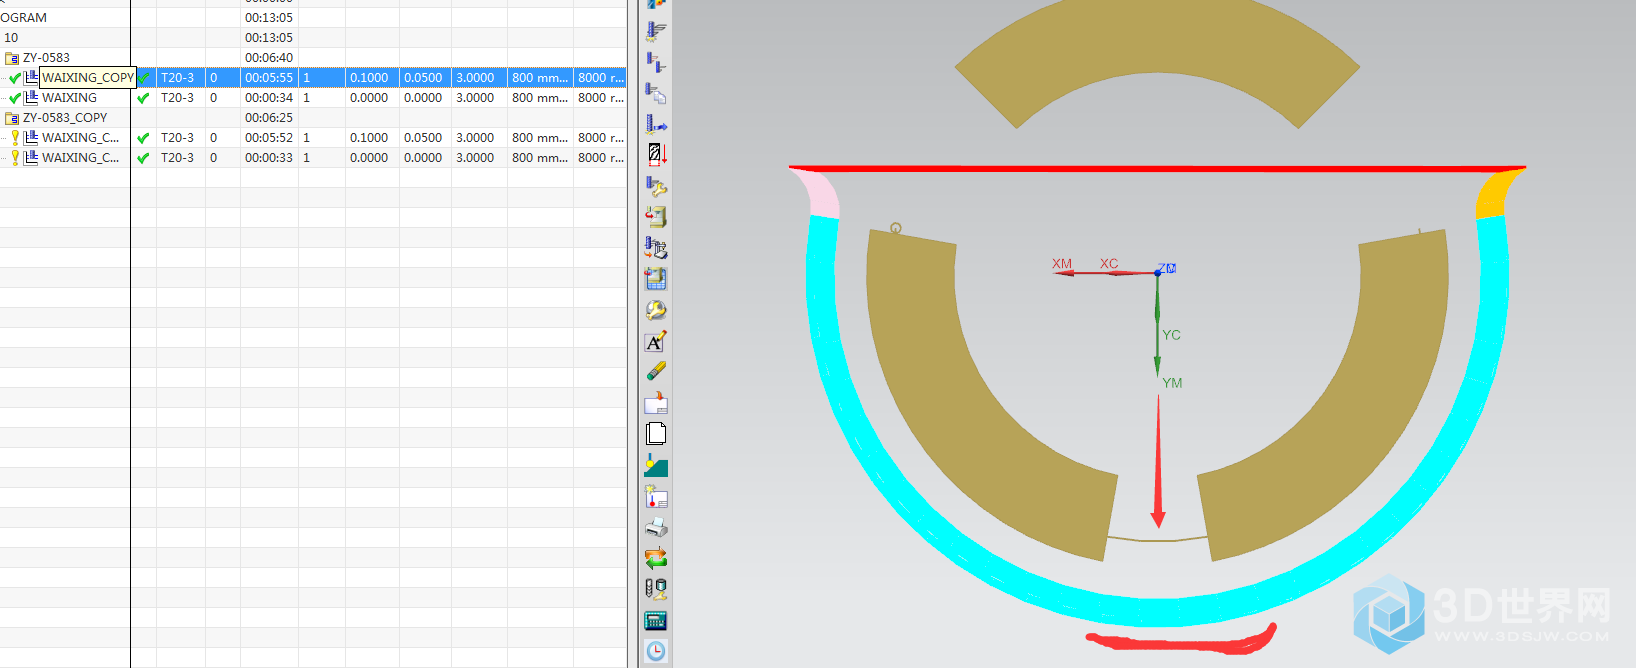The height and width of the screenshot is (668, 1636).
Task: Select the WAIXING_C... operation timed 00:05:52
Action: coord(80,138)
